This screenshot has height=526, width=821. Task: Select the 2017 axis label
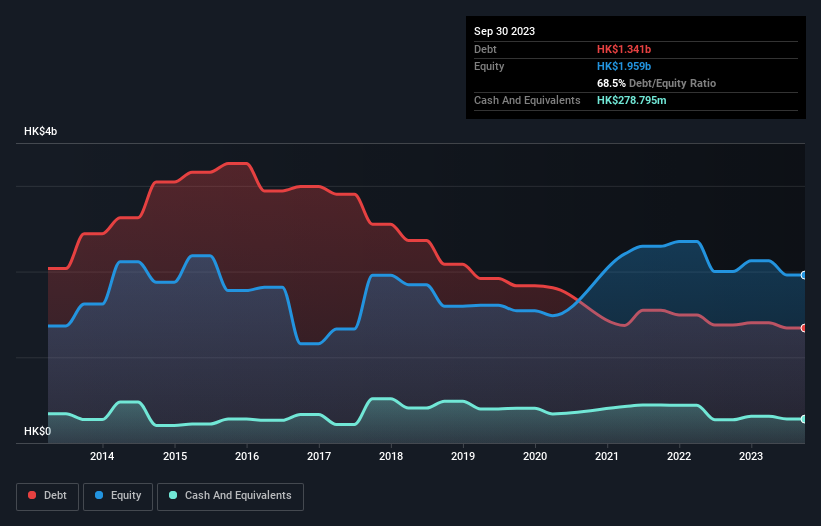(x=318, y=456)
